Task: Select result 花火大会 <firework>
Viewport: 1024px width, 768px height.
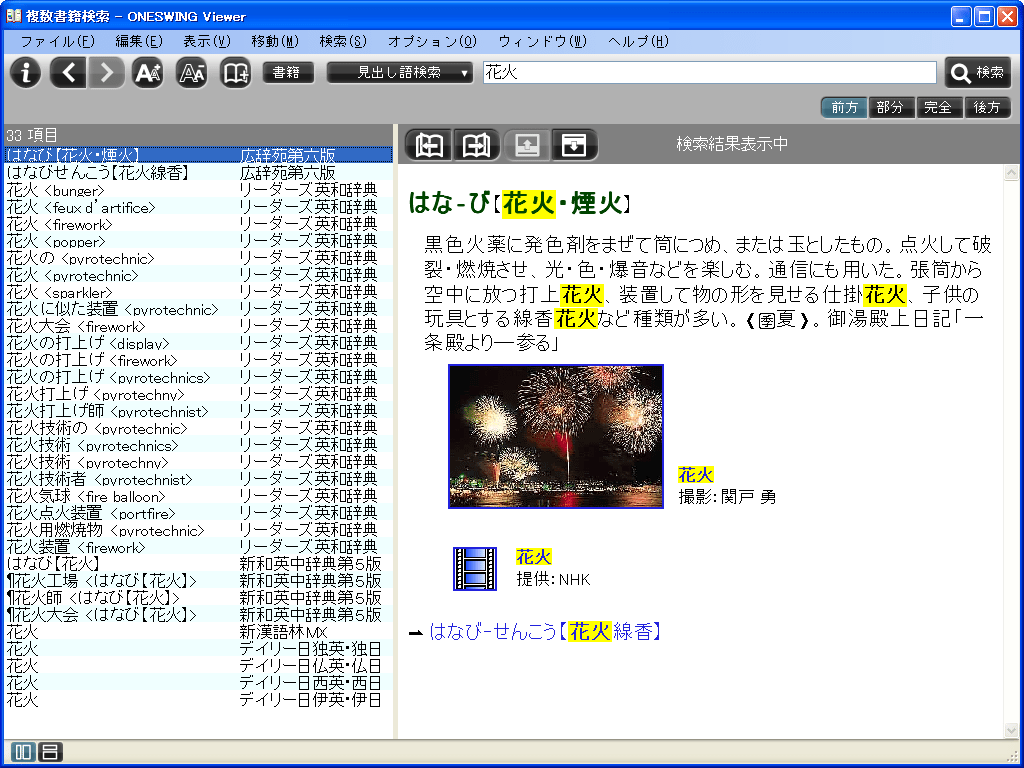Action: [199, 326]
